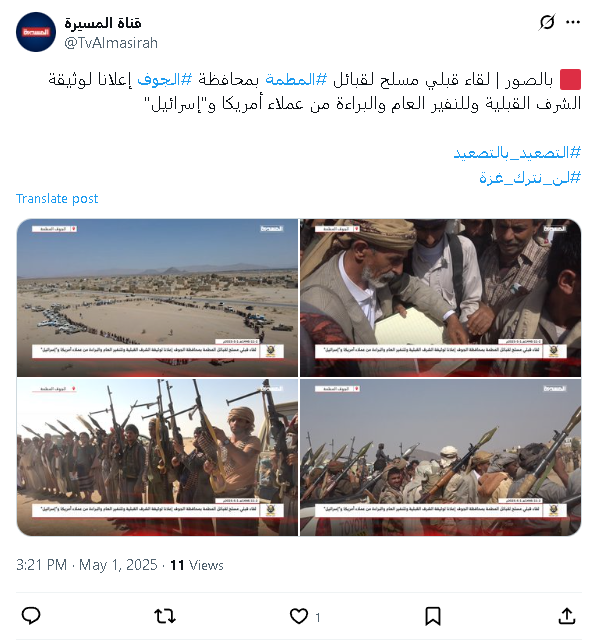Open the قناة المسيرة display name
Image resolution: width=598 pixels, height=640 pixels.
pos(103,23)
